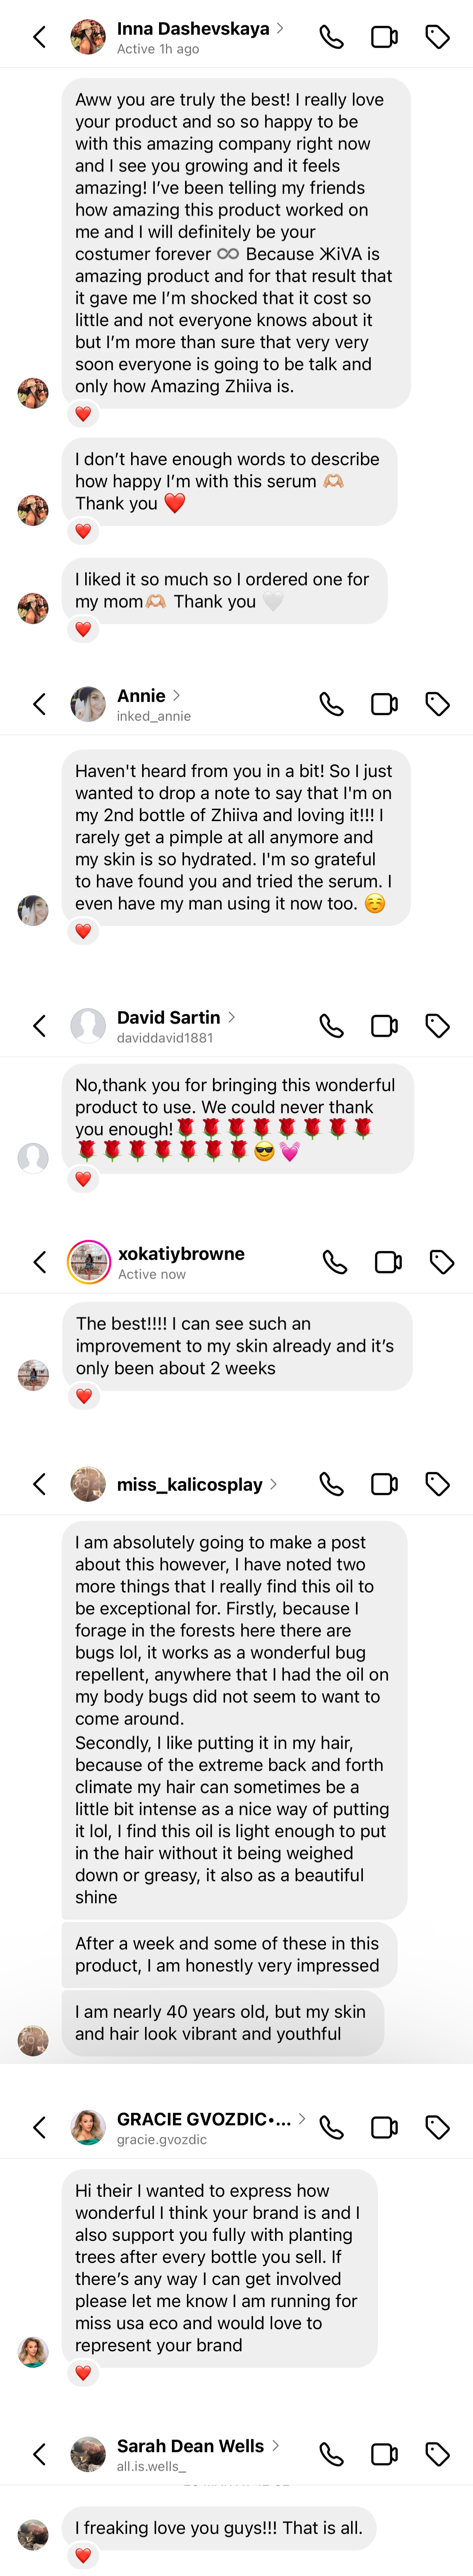473x2576 pixels.
Task: Open the chevron beside miss_kalicosplay's name
Action: [x=274, y=1484]
